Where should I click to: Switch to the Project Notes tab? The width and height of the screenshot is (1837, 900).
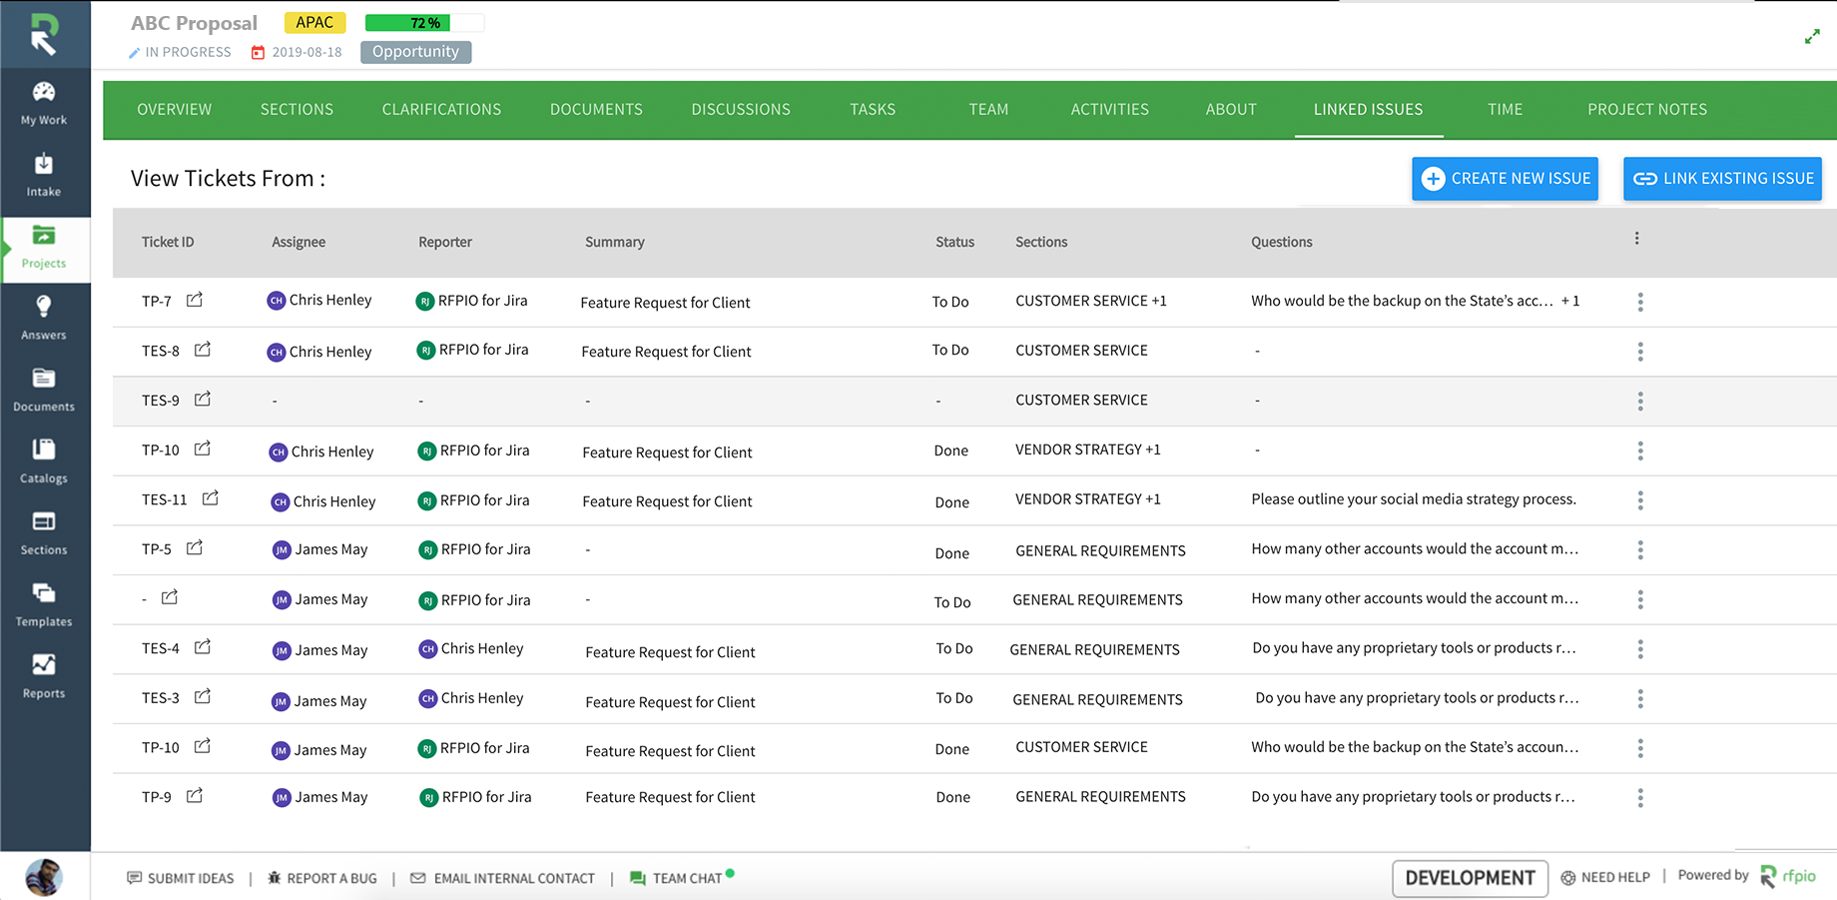pos(1646,109)
